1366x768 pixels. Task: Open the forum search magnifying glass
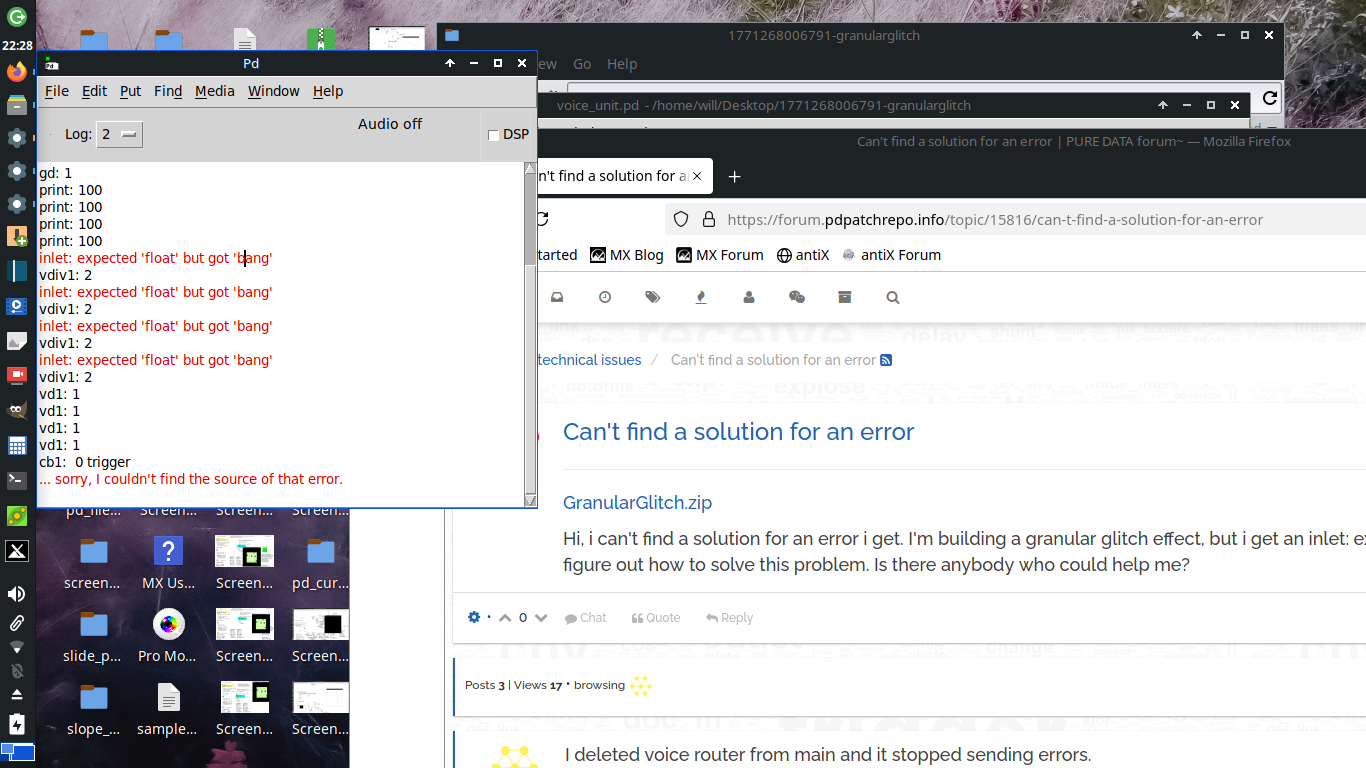[x=893, y=297]
